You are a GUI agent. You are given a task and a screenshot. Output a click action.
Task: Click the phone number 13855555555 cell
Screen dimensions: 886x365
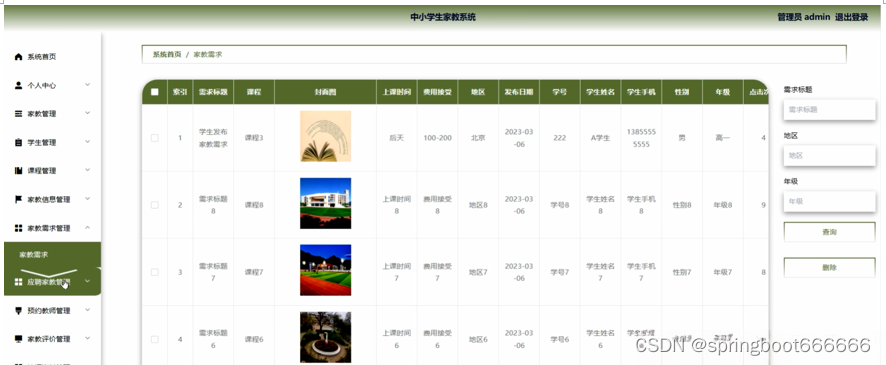[x=641, y=138]
